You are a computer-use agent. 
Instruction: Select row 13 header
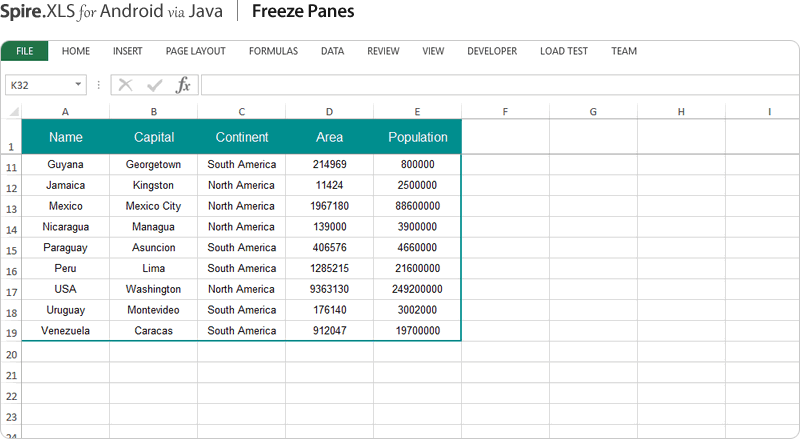(11, 208)
